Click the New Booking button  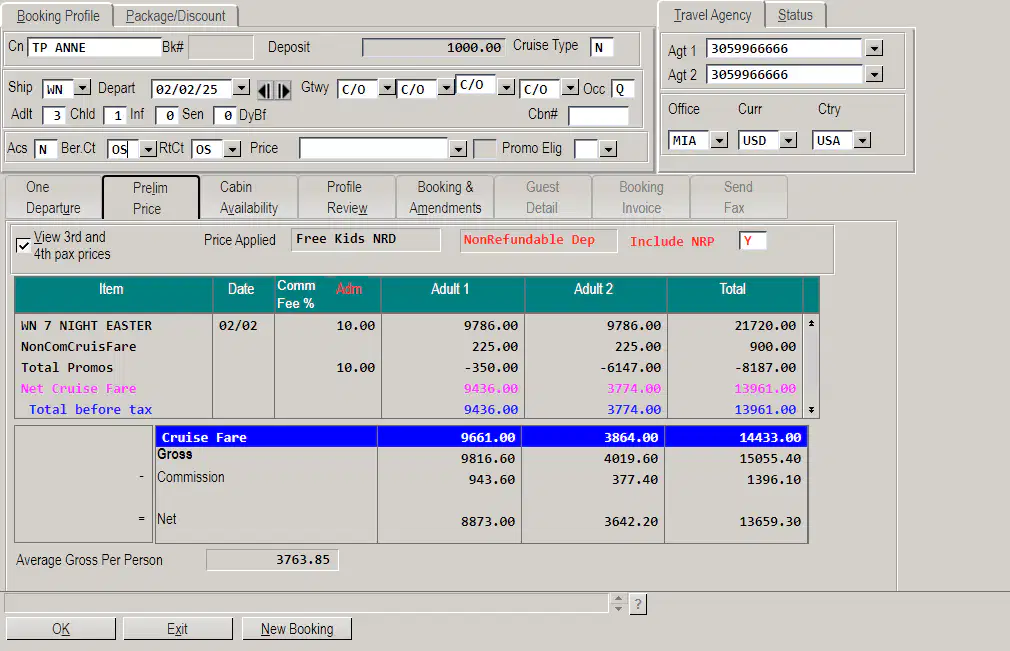tap(297, 628)
